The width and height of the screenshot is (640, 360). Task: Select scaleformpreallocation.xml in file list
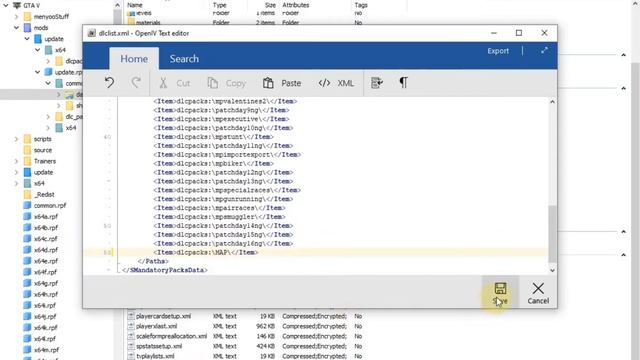pos(171,336)
